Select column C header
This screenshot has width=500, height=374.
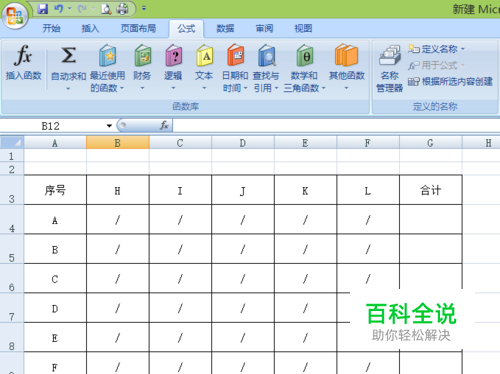[x=180, y=143]
